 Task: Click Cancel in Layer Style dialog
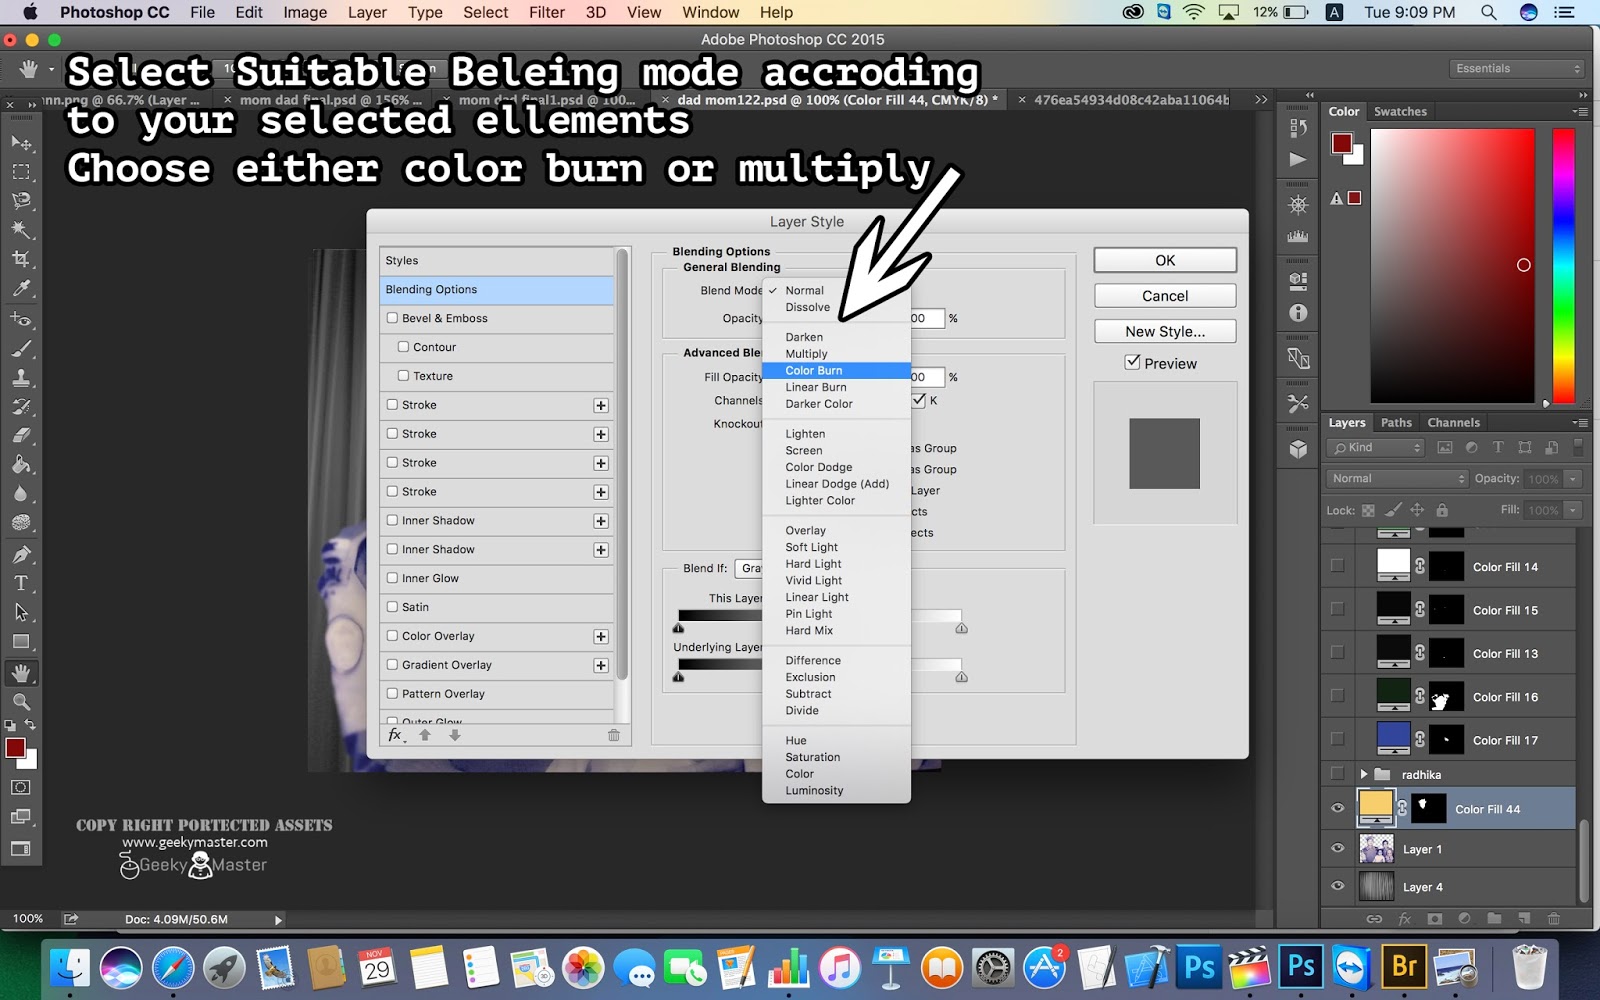point(1165,296)
